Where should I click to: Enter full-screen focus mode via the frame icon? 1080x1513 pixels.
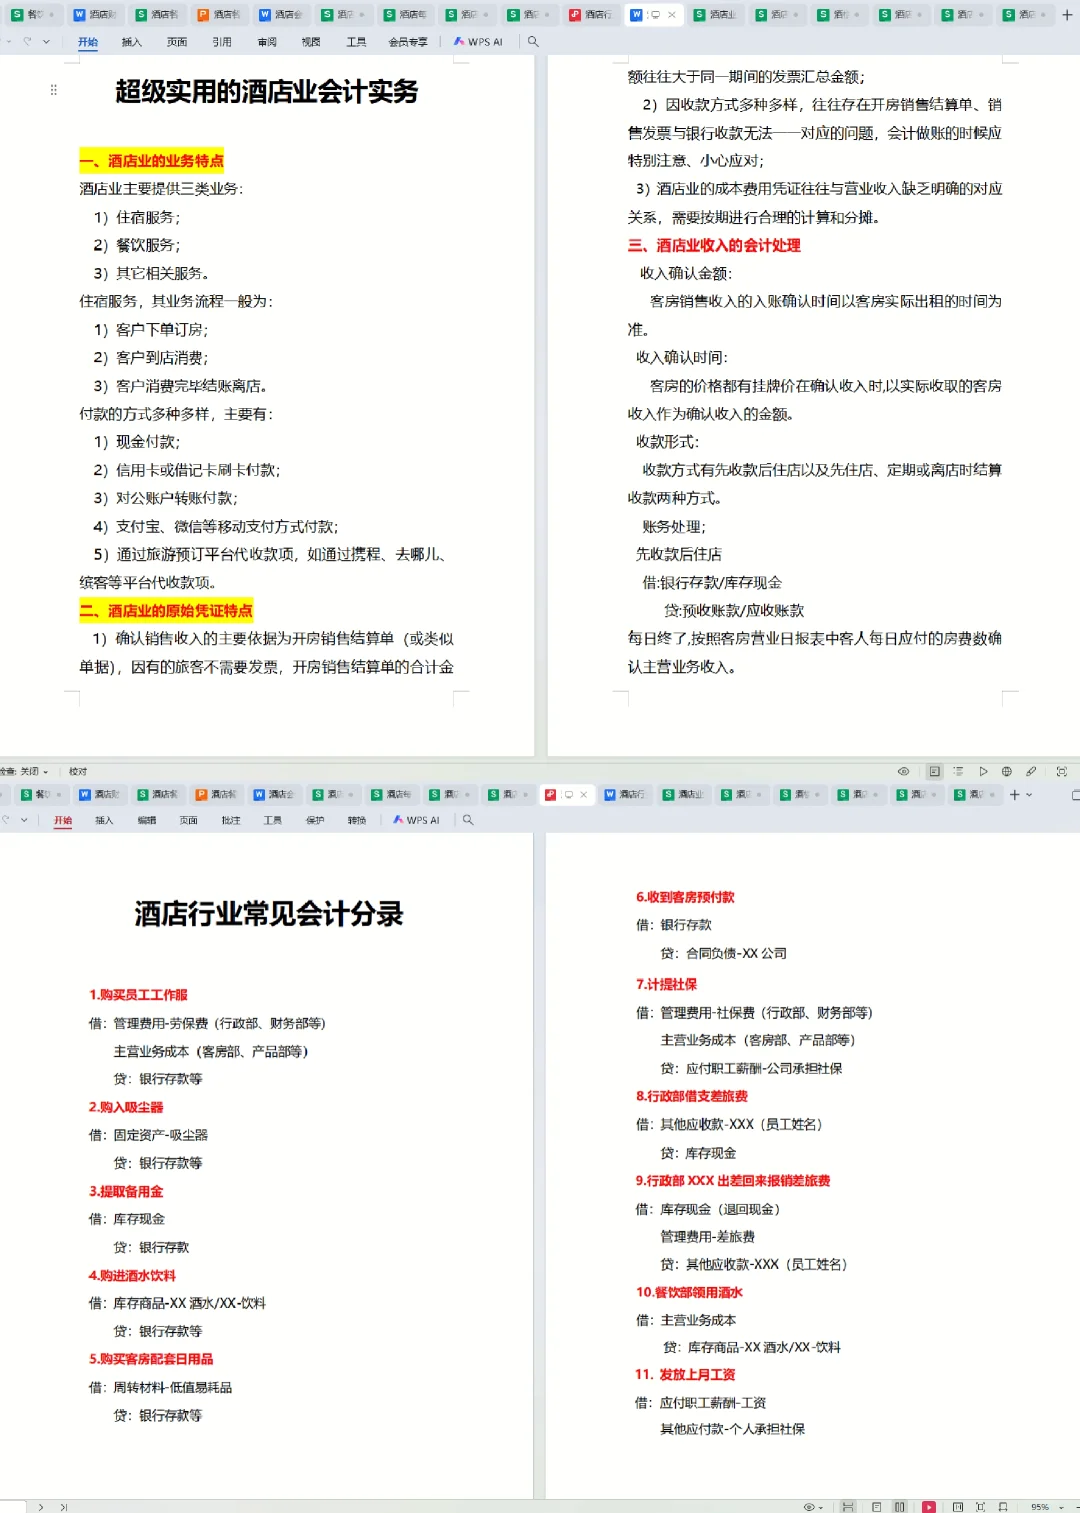coord(1060,771)
